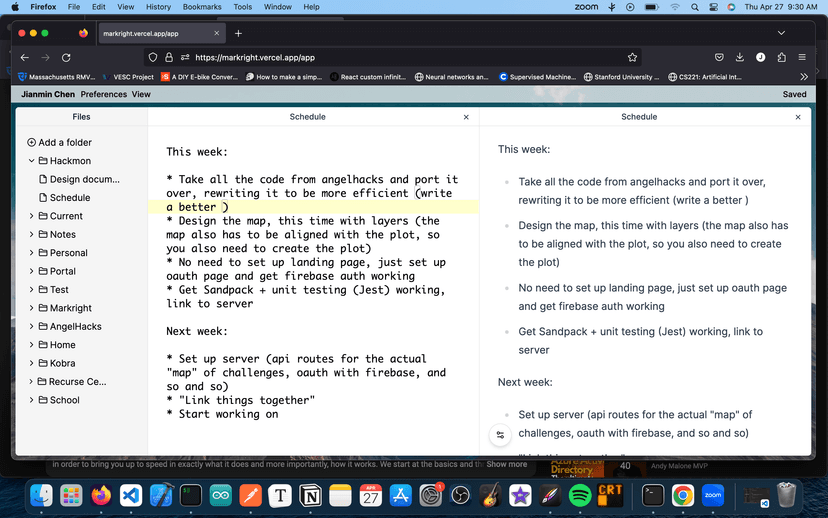
Task: Bookmark this page with the star icon
Action: (x=633, y=57)
